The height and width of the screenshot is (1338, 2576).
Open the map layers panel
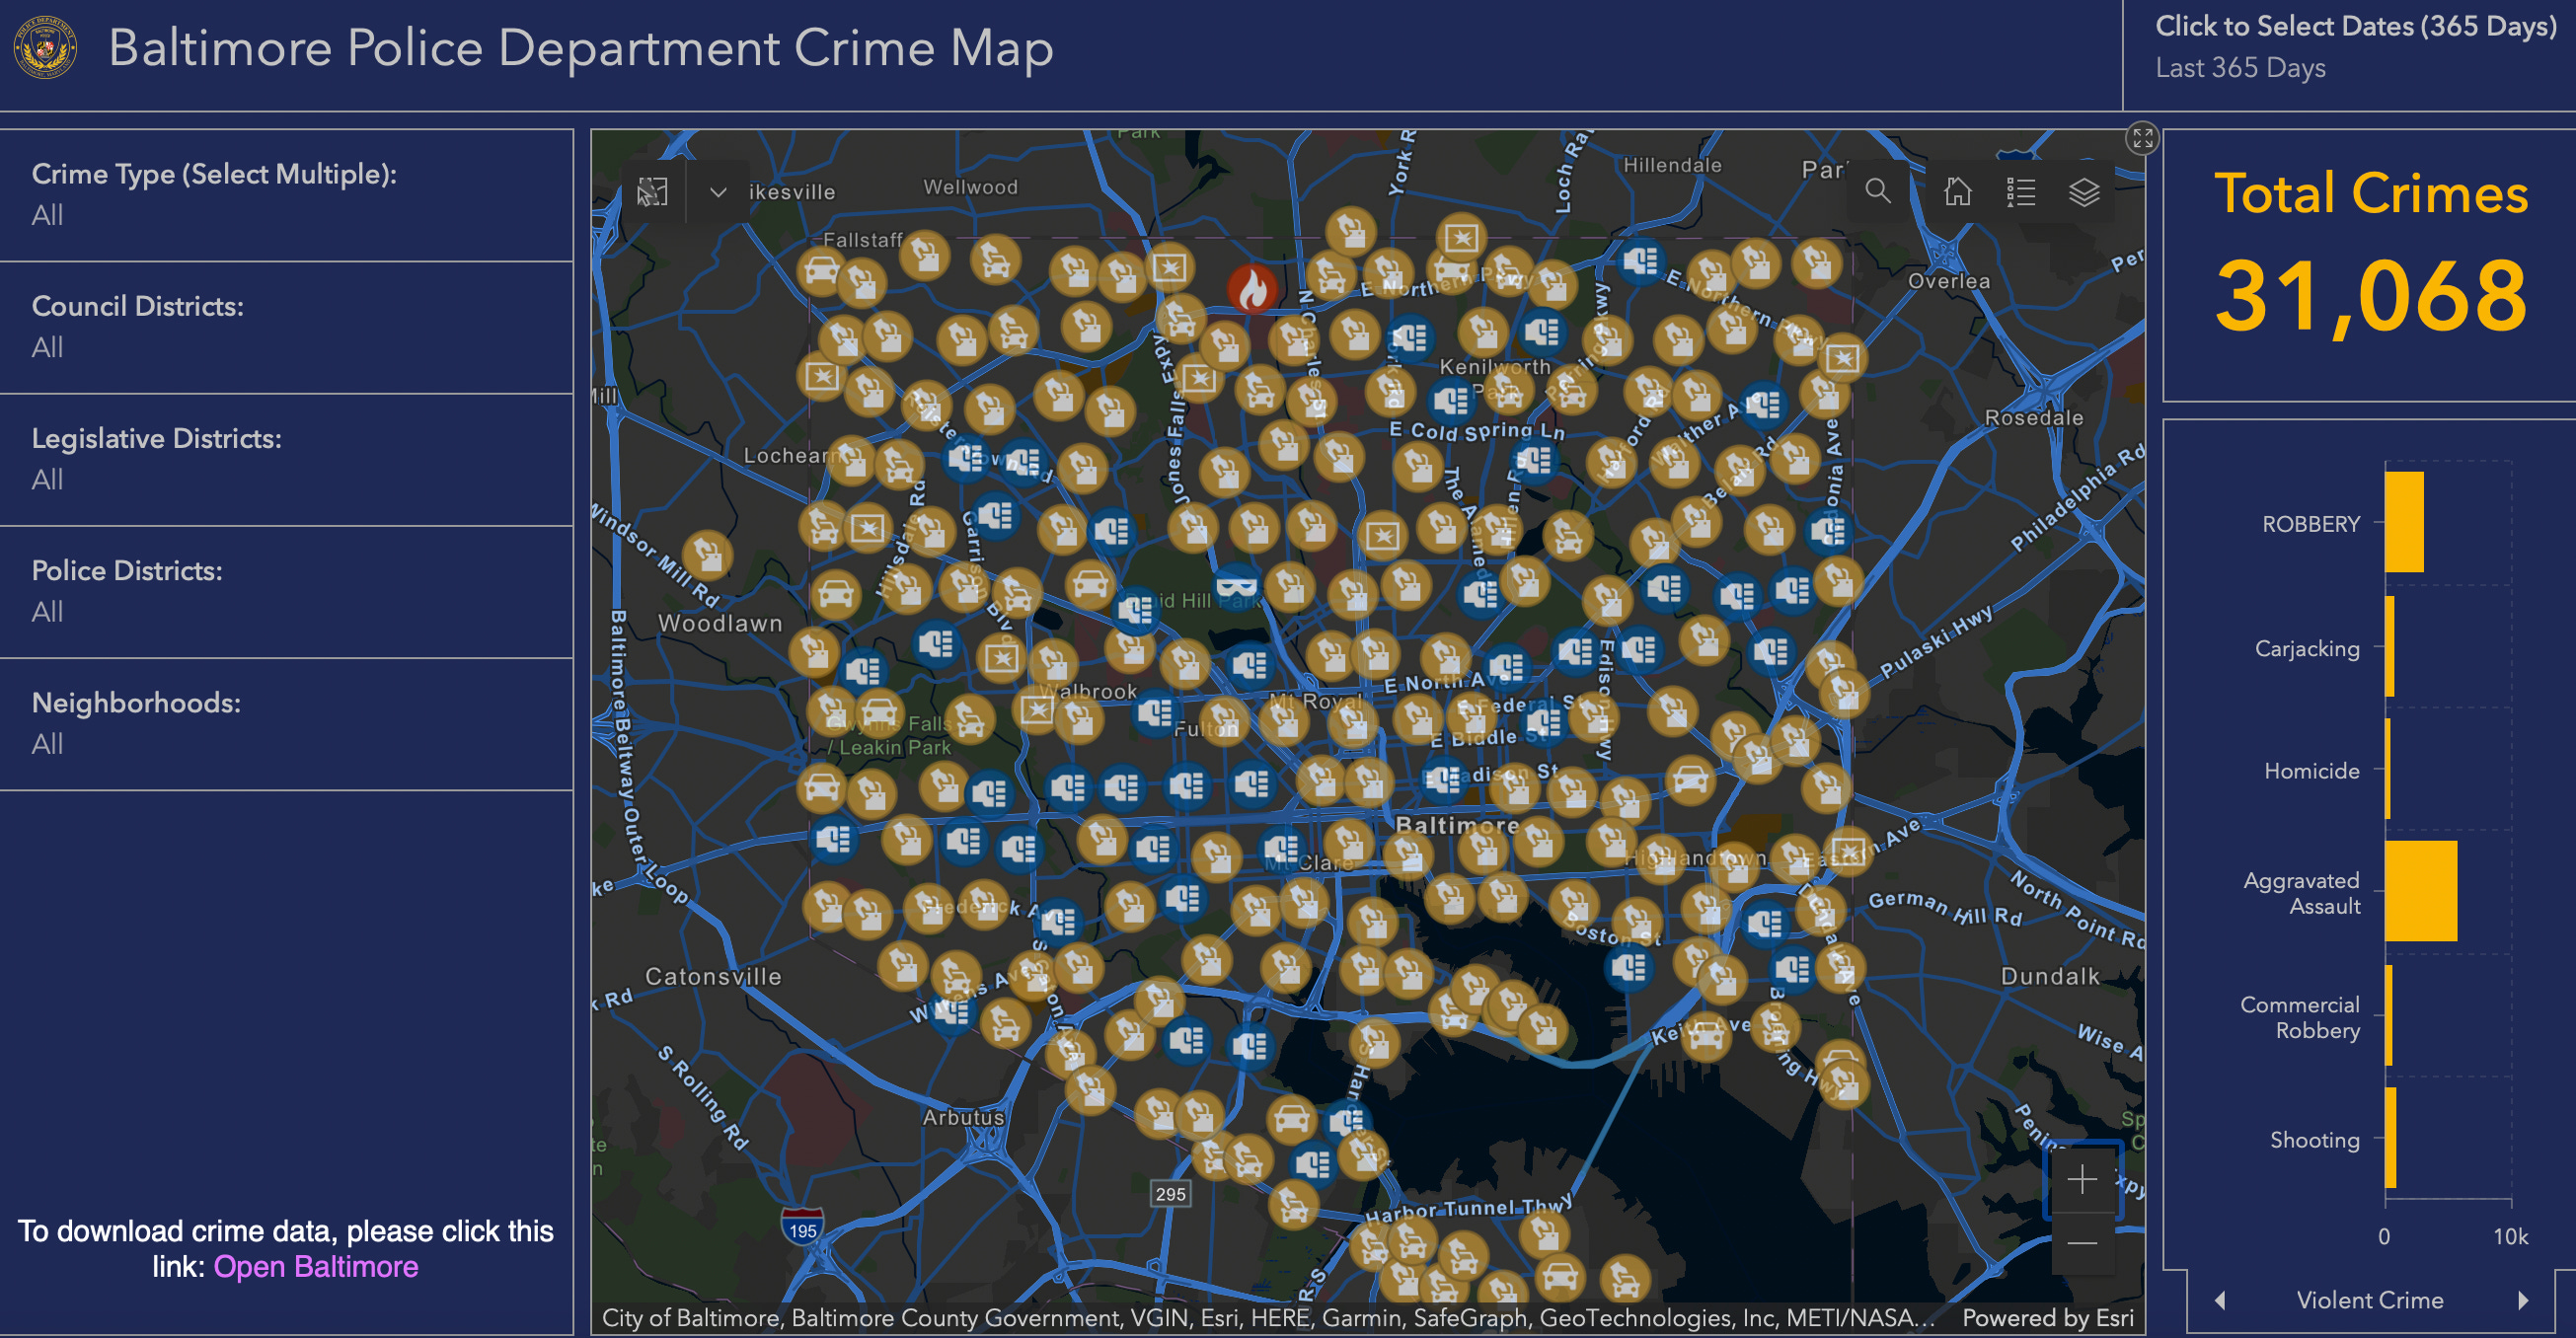[2084, 191]
